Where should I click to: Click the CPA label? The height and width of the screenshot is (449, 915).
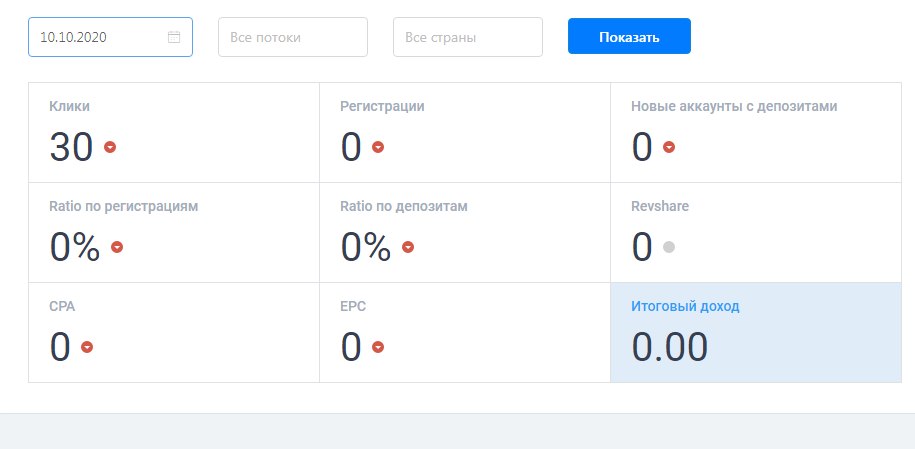click(x=62, y=307)
